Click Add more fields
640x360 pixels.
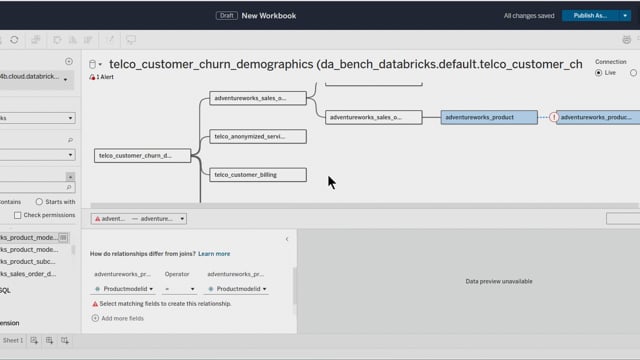[118, 318]
